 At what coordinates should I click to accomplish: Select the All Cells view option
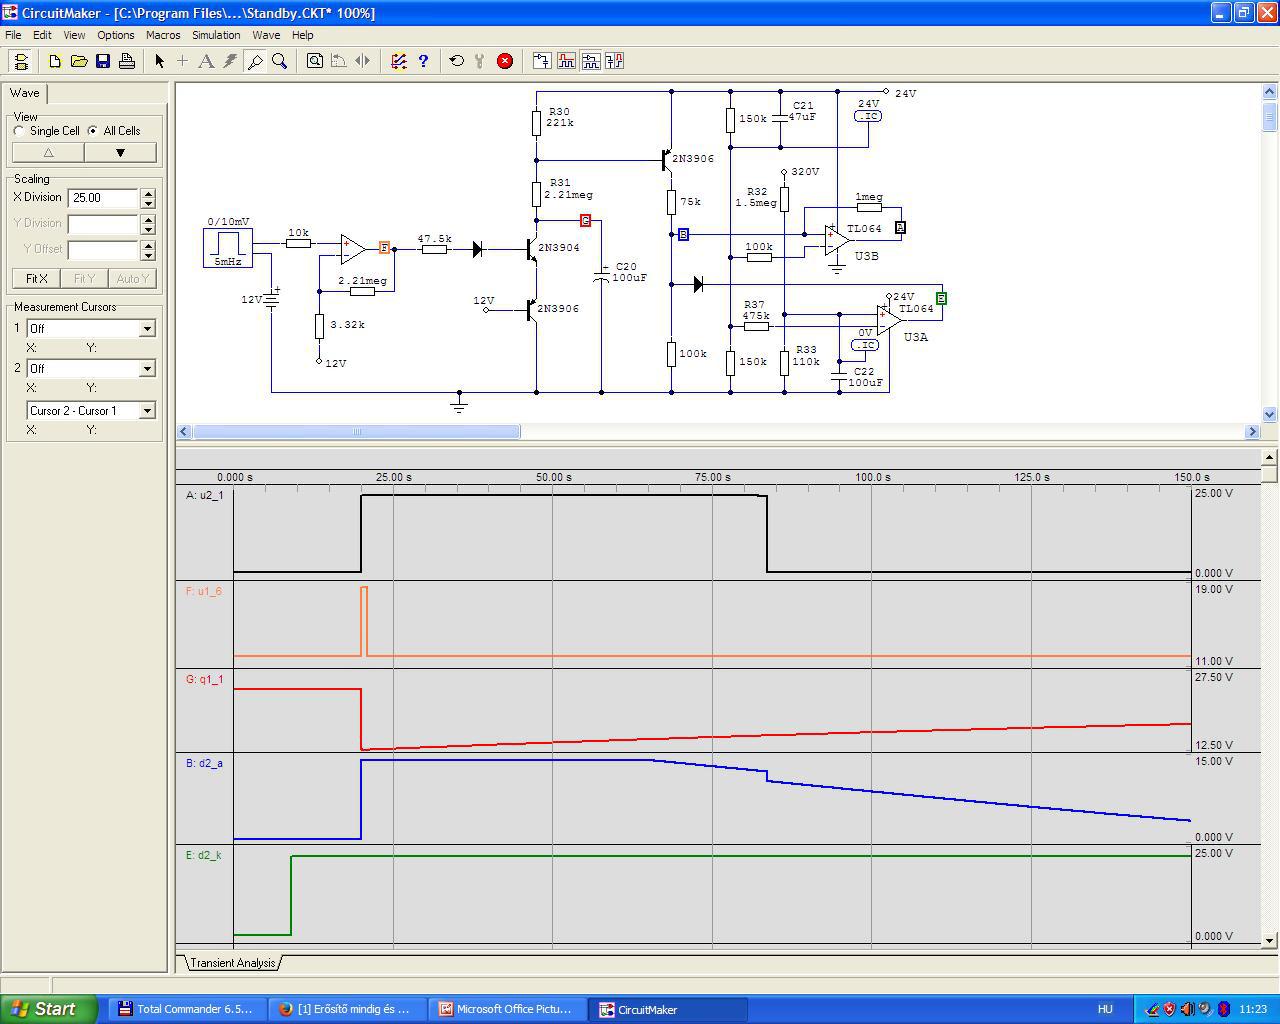(93, 131)
